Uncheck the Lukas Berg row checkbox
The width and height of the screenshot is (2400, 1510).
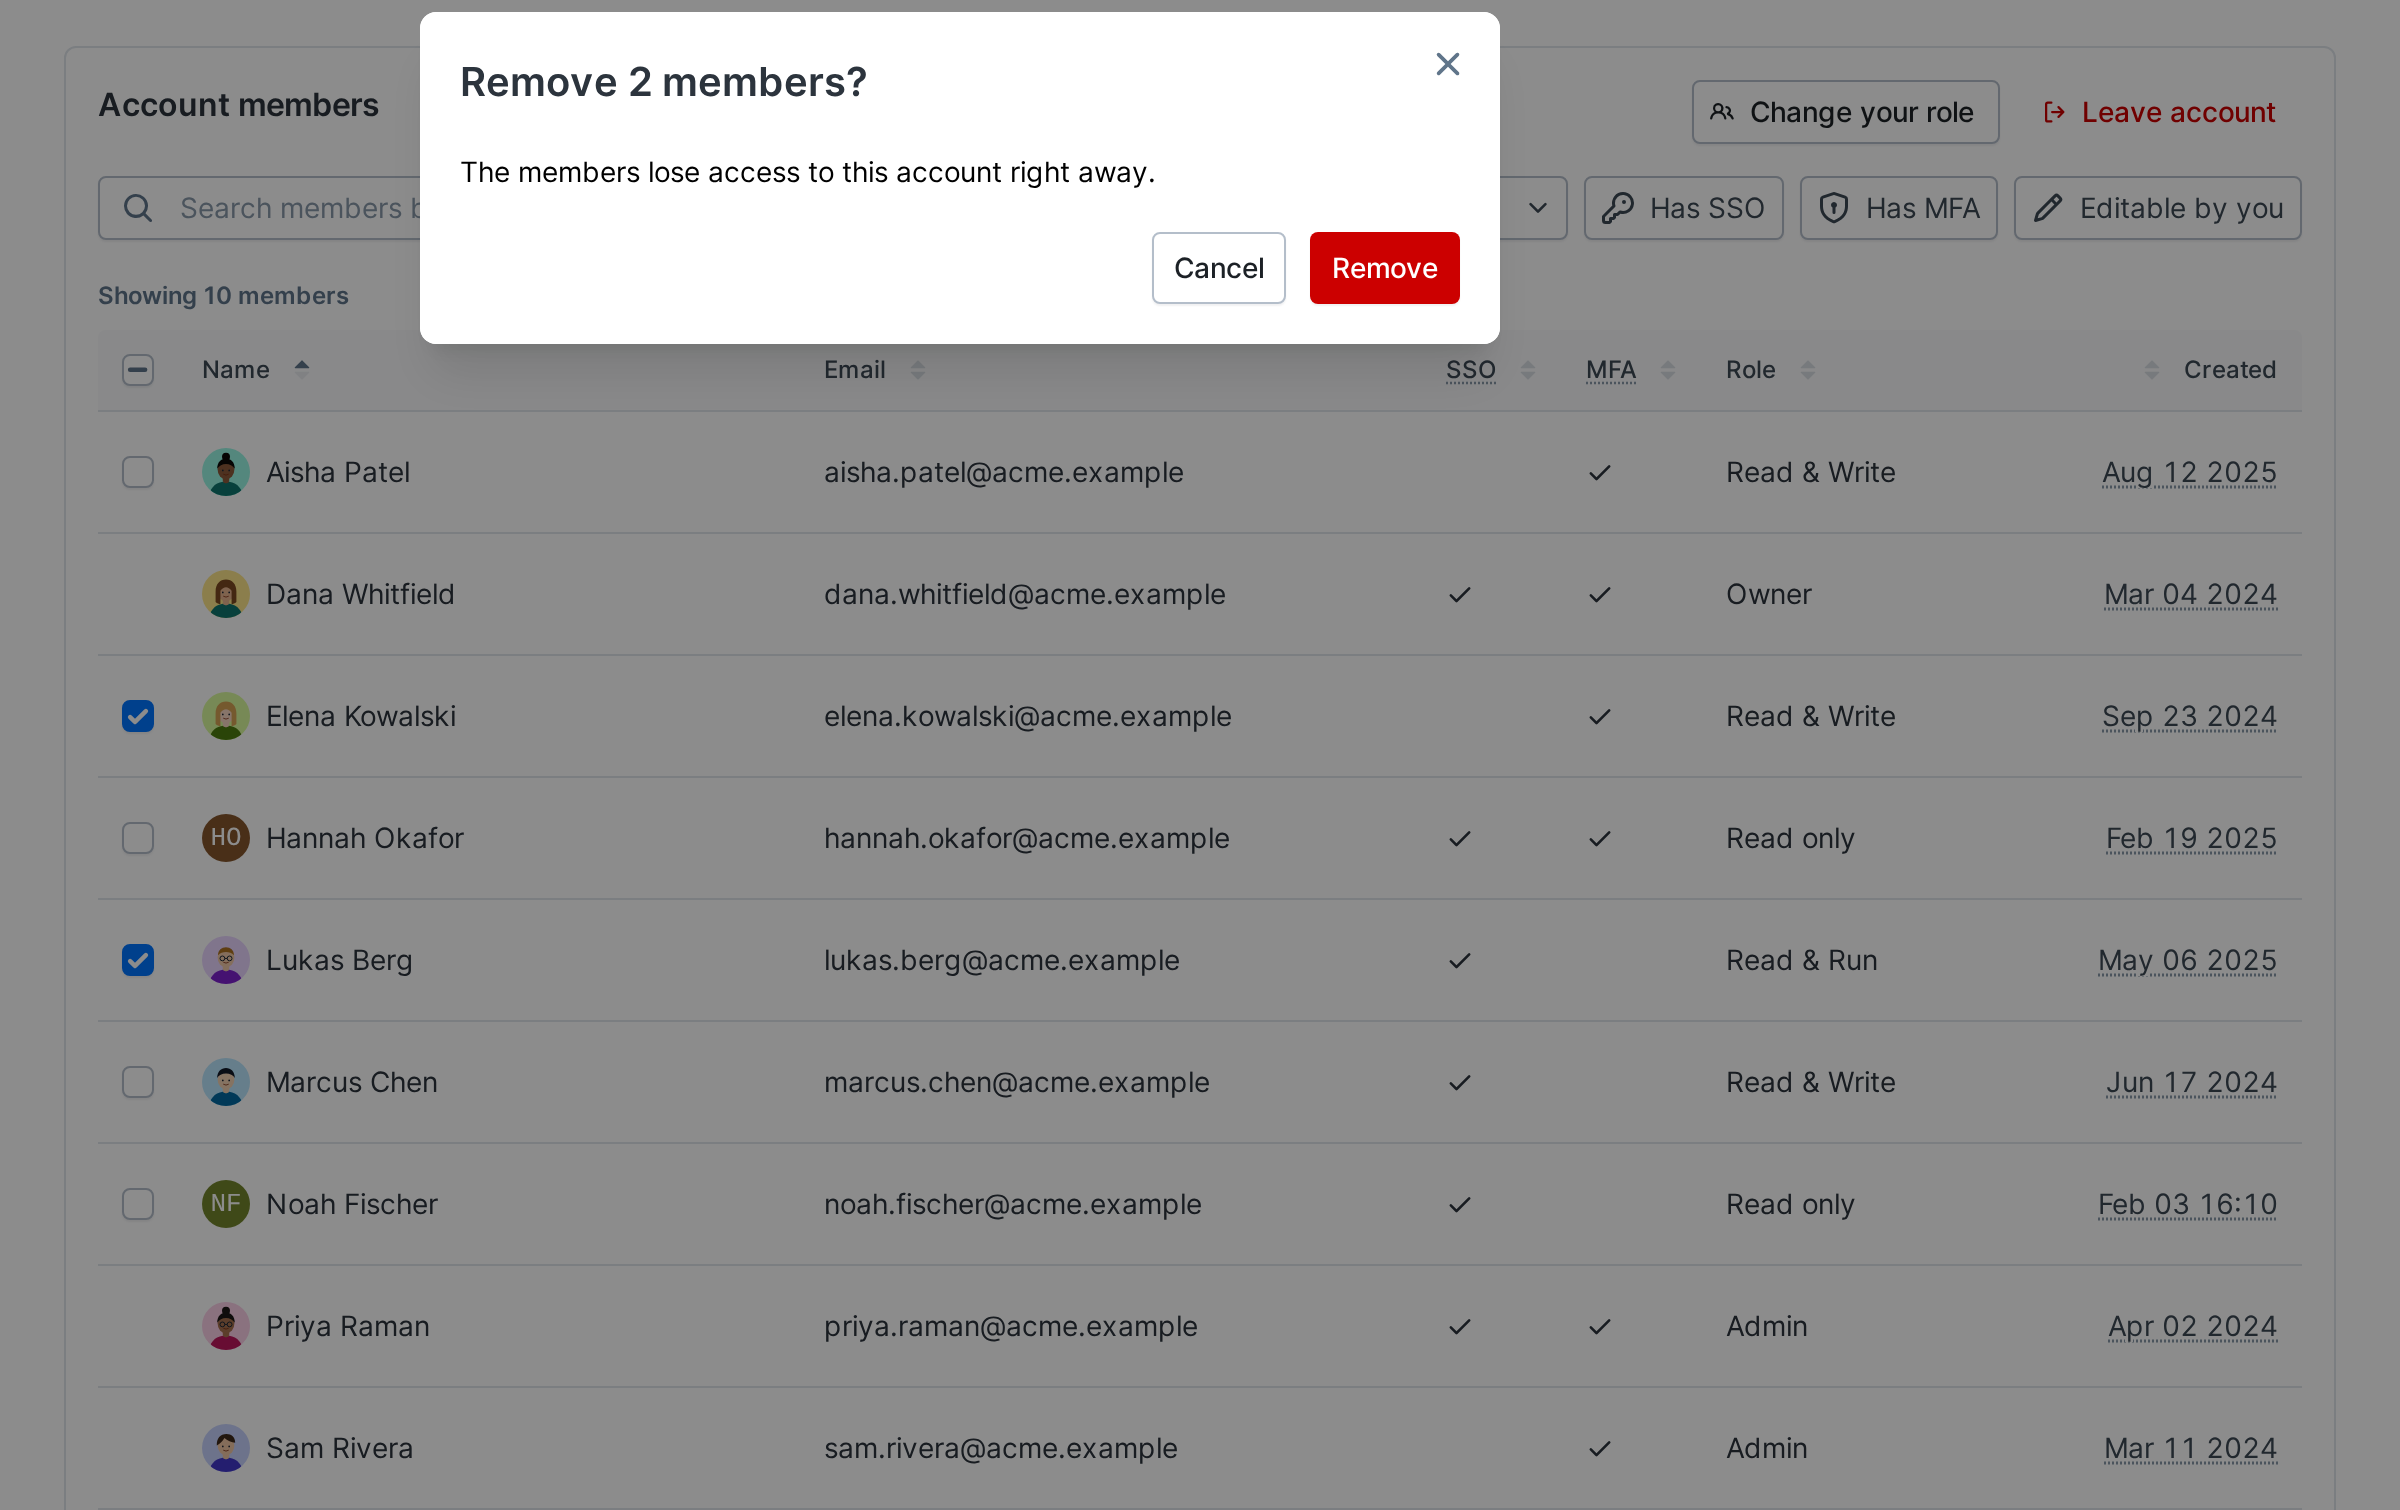[x=138, y=960]
